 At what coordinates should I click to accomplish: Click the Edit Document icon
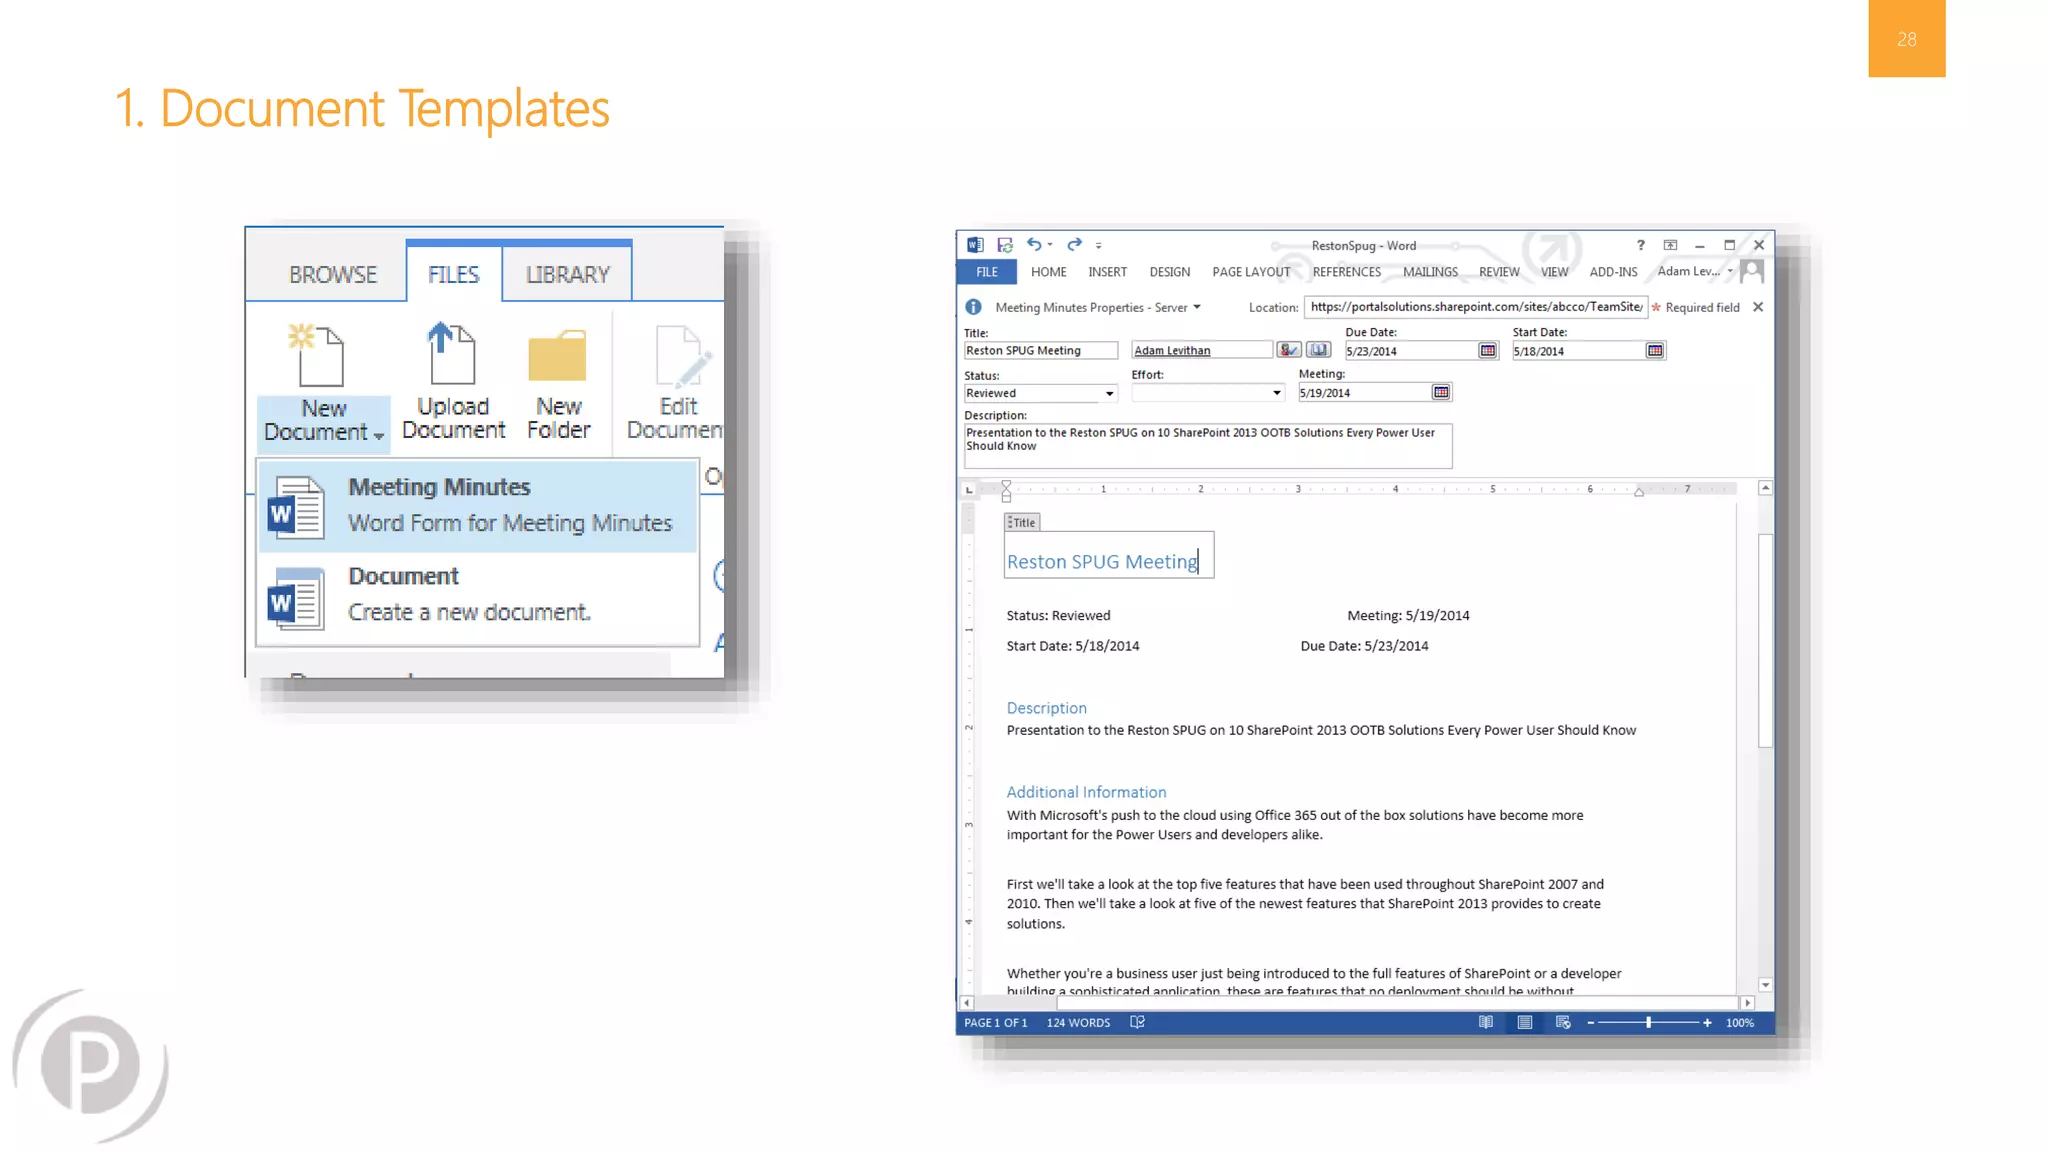[x=683, y=355]
